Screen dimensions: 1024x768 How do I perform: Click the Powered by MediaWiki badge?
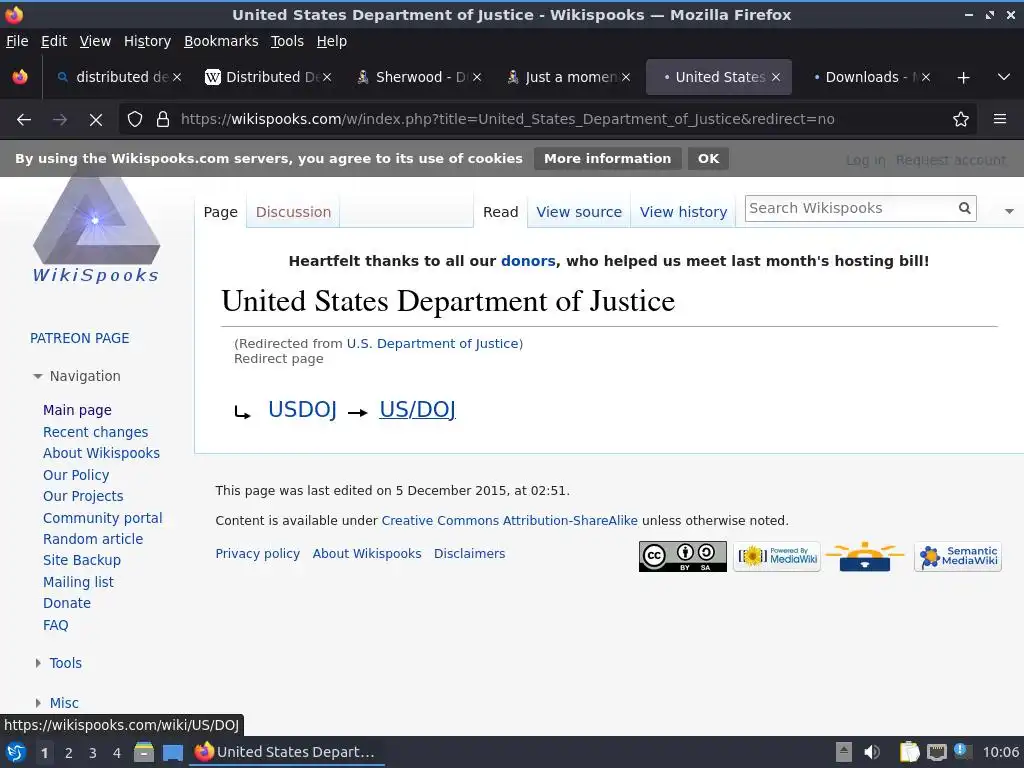coord(776,556)
